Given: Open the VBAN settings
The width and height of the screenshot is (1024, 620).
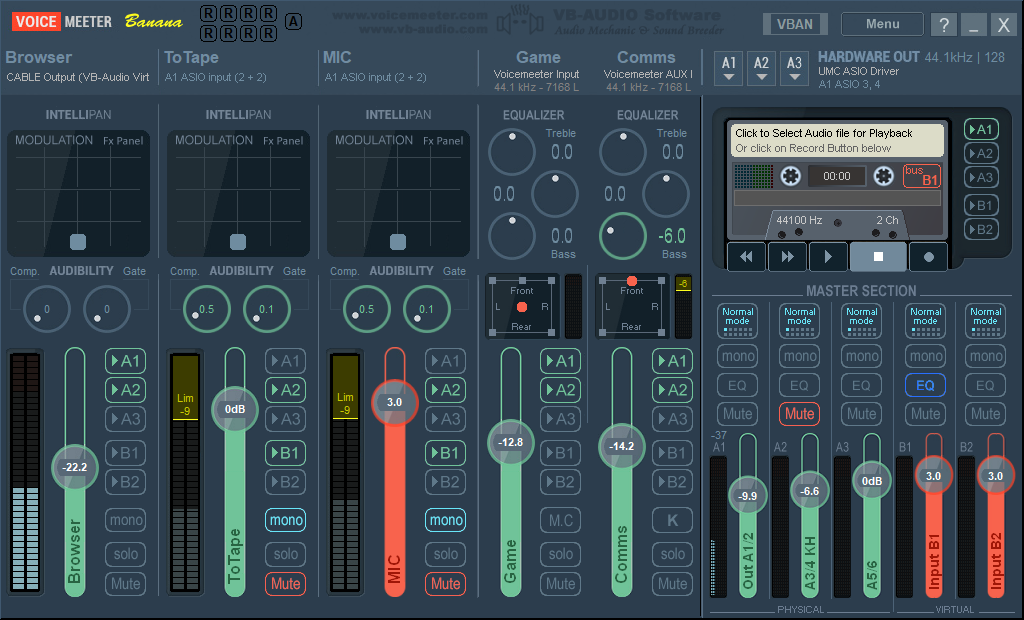Looking at the screenshot, I should (795, 24).
